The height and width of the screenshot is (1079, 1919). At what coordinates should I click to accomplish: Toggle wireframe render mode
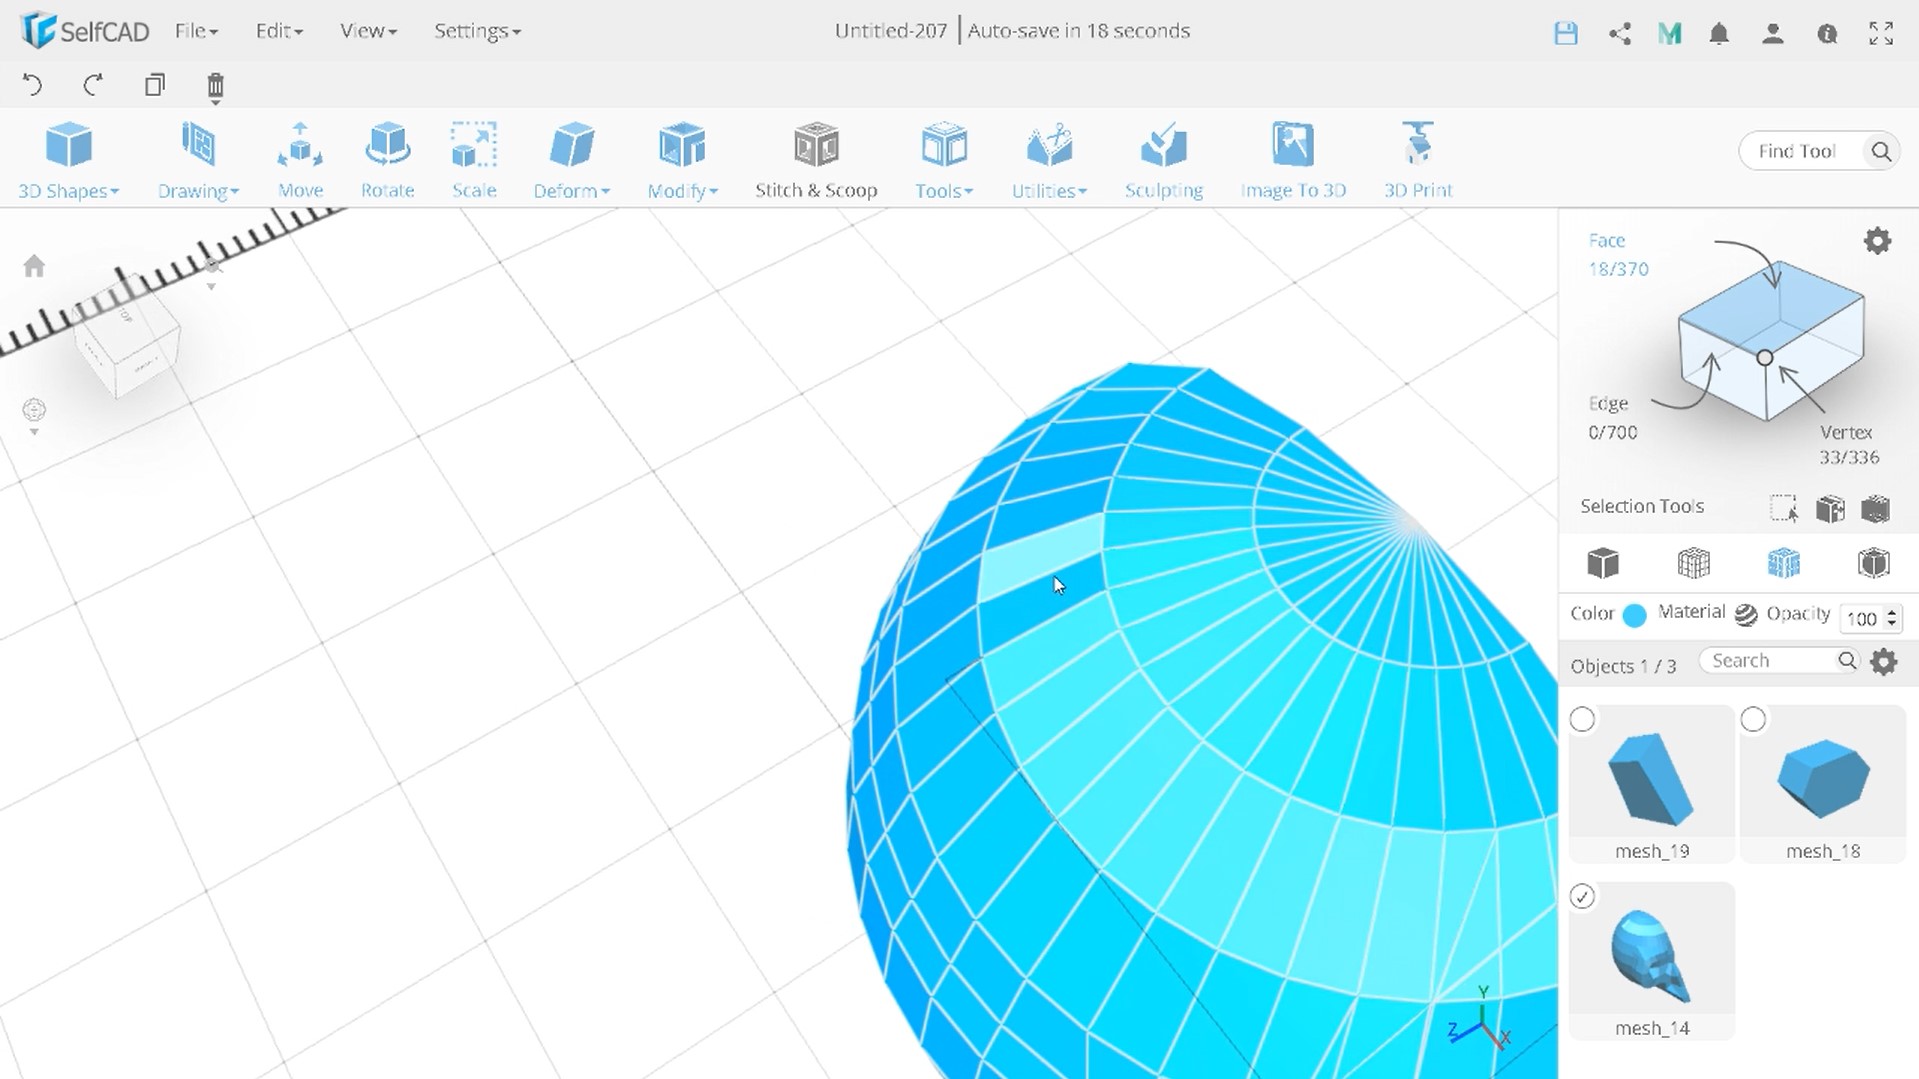[1693, 563]
